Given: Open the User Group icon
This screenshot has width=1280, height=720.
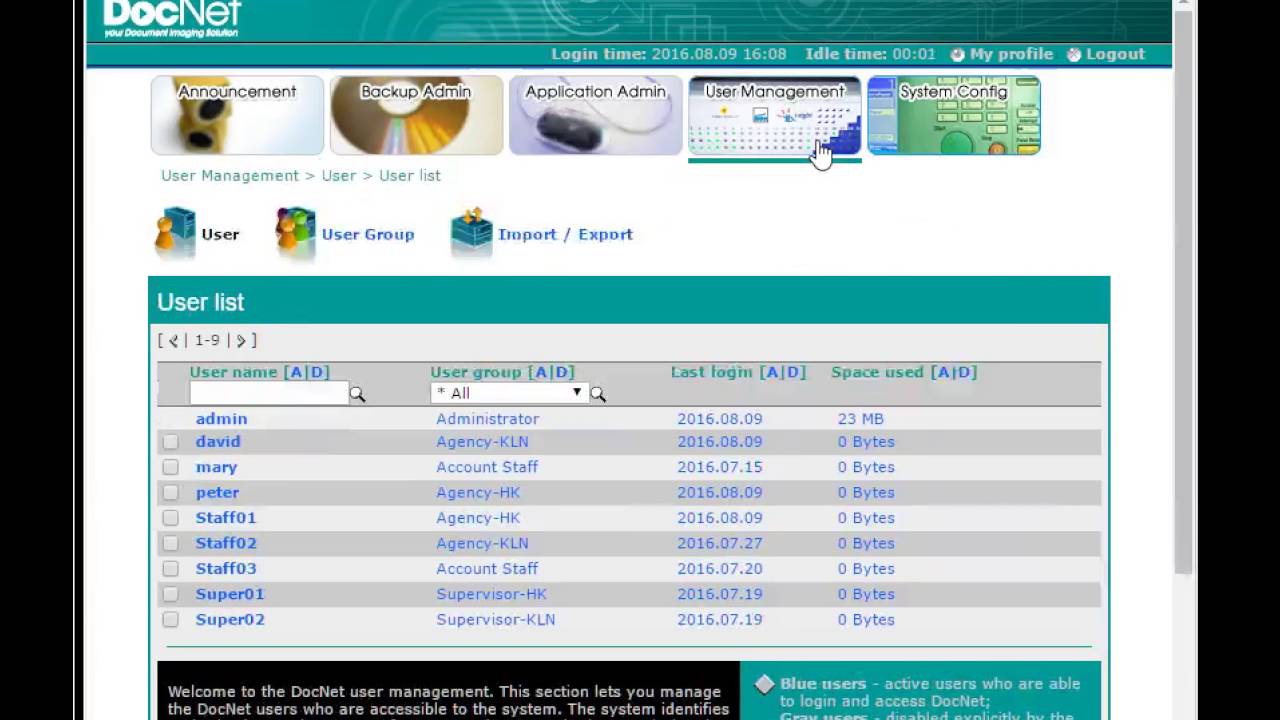Looking at the screenshot, I should (x=296, y=232).
